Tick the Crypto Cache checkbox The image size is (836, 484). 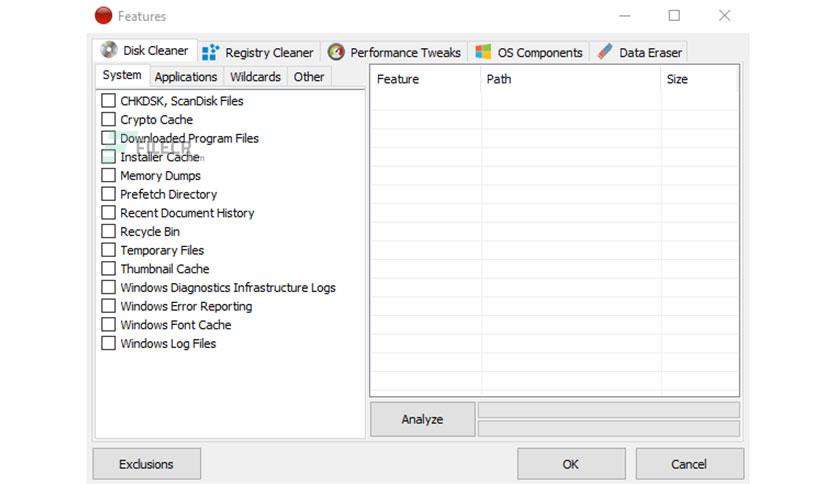point(108,119)
